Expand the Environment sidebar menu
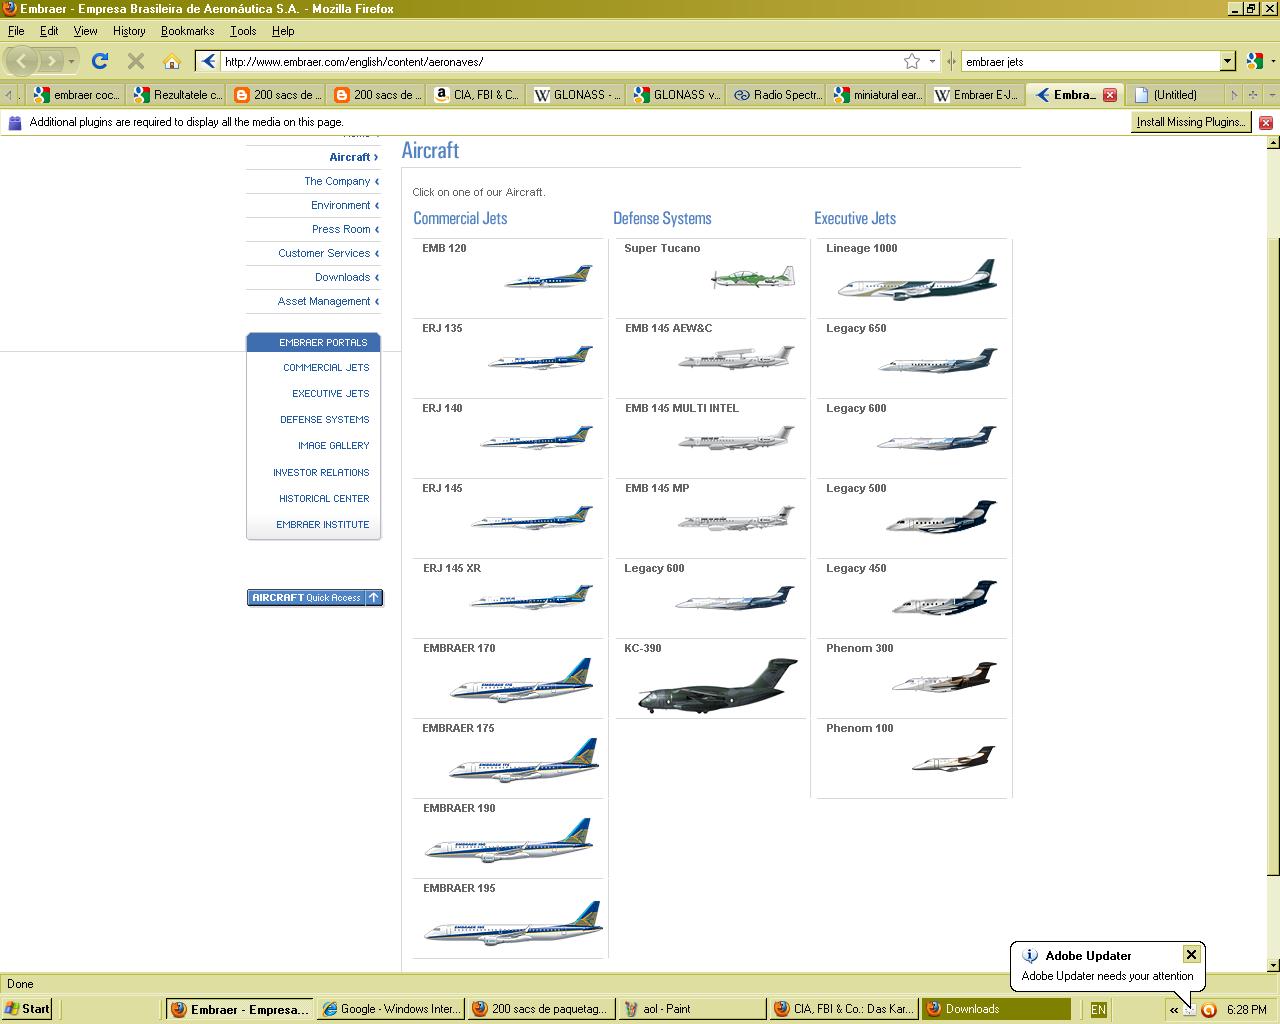Image resolution: width=1280 pixels, height=1024 pixels. (345, 205)
